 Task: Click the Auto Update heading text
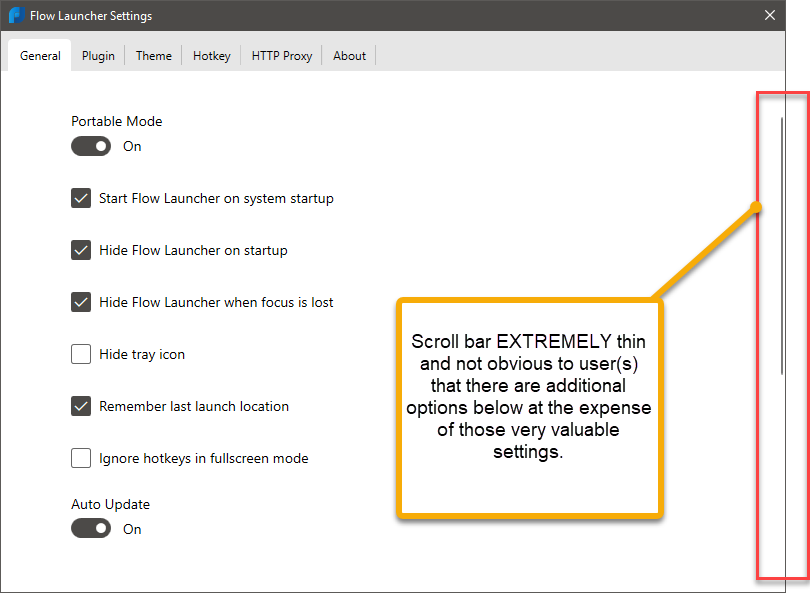(111, 504)
